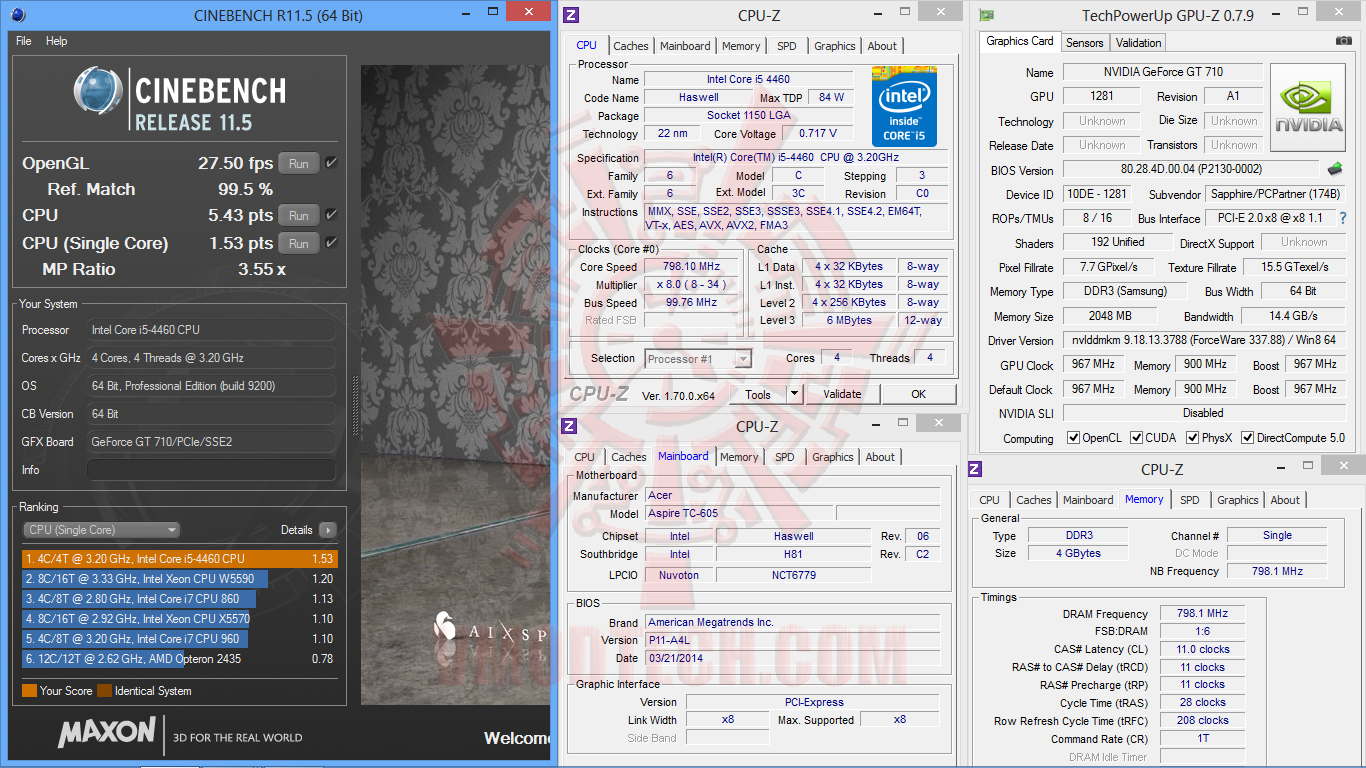The height and width of the screenshot is (768, 1366).
Task: Open SPD tab in the Processor-info CPU-Z window
Action: pos(787,46)
